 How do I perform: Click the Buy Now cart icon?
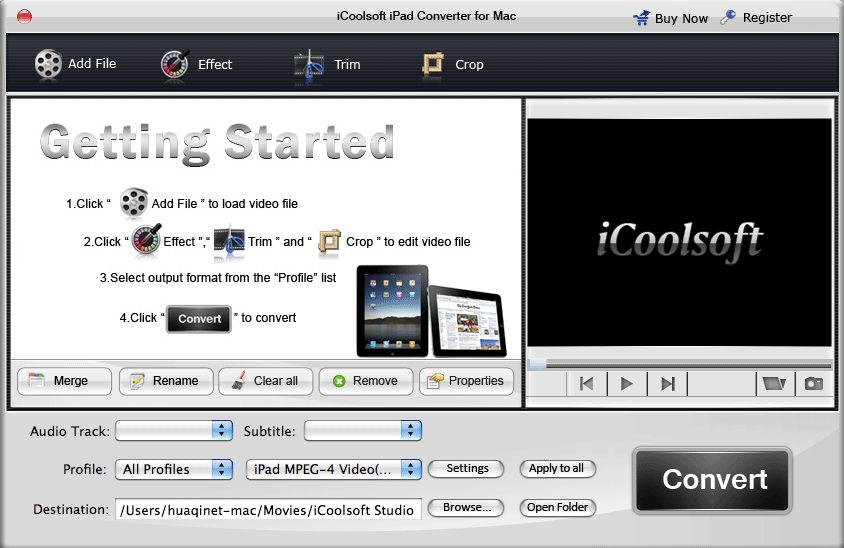pyautogui.click(x=642, y=18)
